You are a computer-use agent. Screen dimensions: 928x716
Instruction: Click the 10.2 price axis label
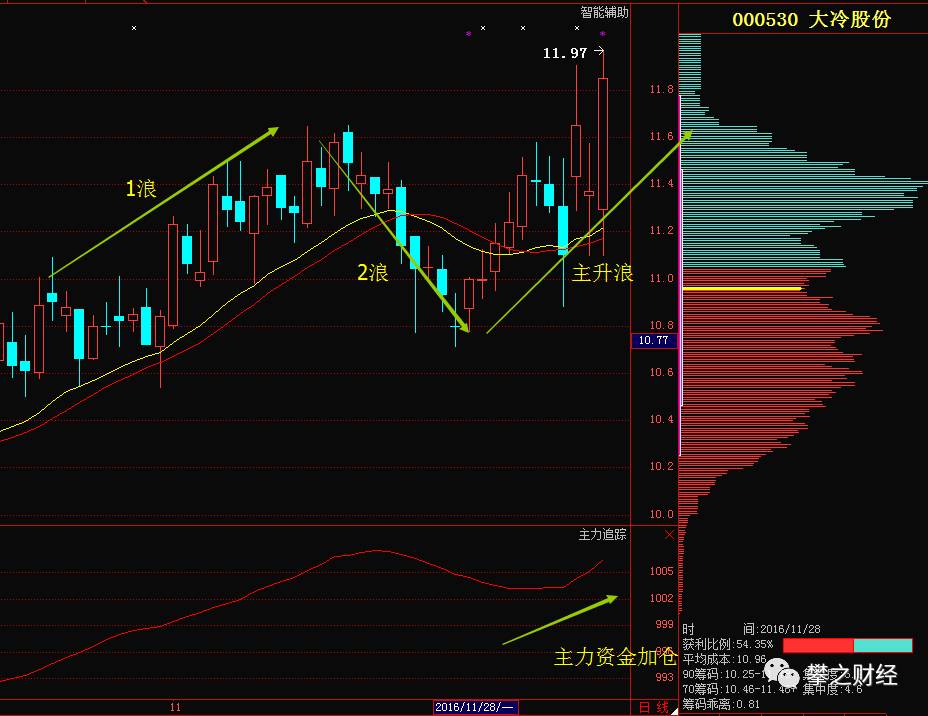pyautogui.click(x=662, y=466)
